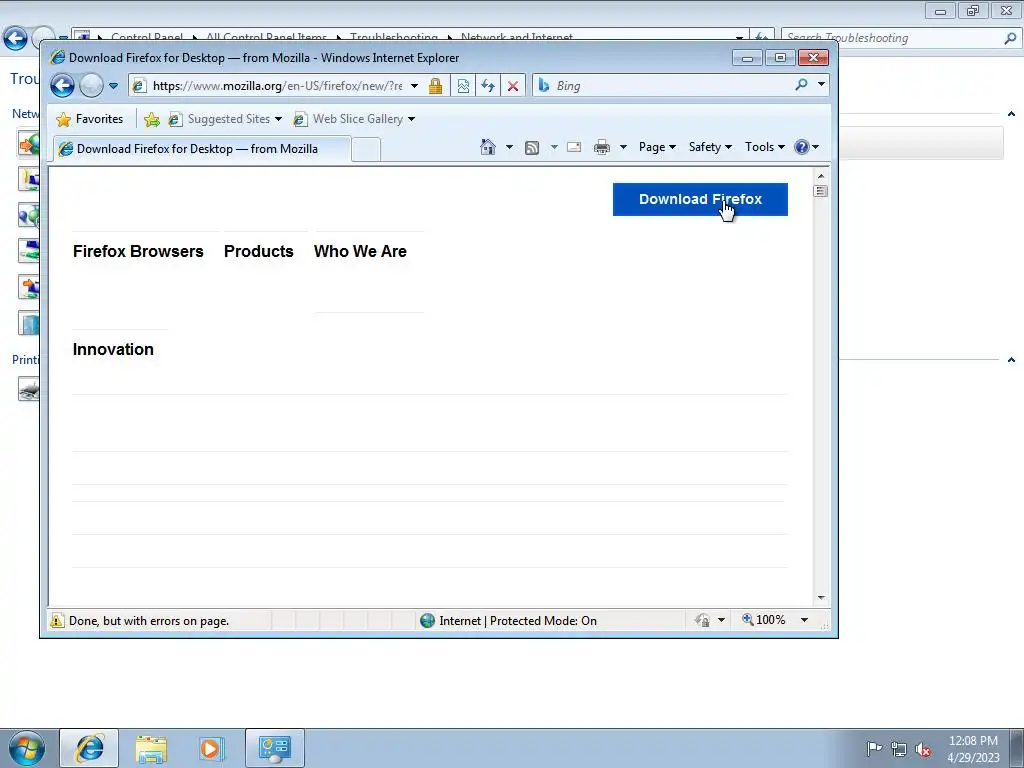This screenshot has height=768, width=1024.
Task: Click the taskbar clock 12:08 PM
Action: [973, 741]
